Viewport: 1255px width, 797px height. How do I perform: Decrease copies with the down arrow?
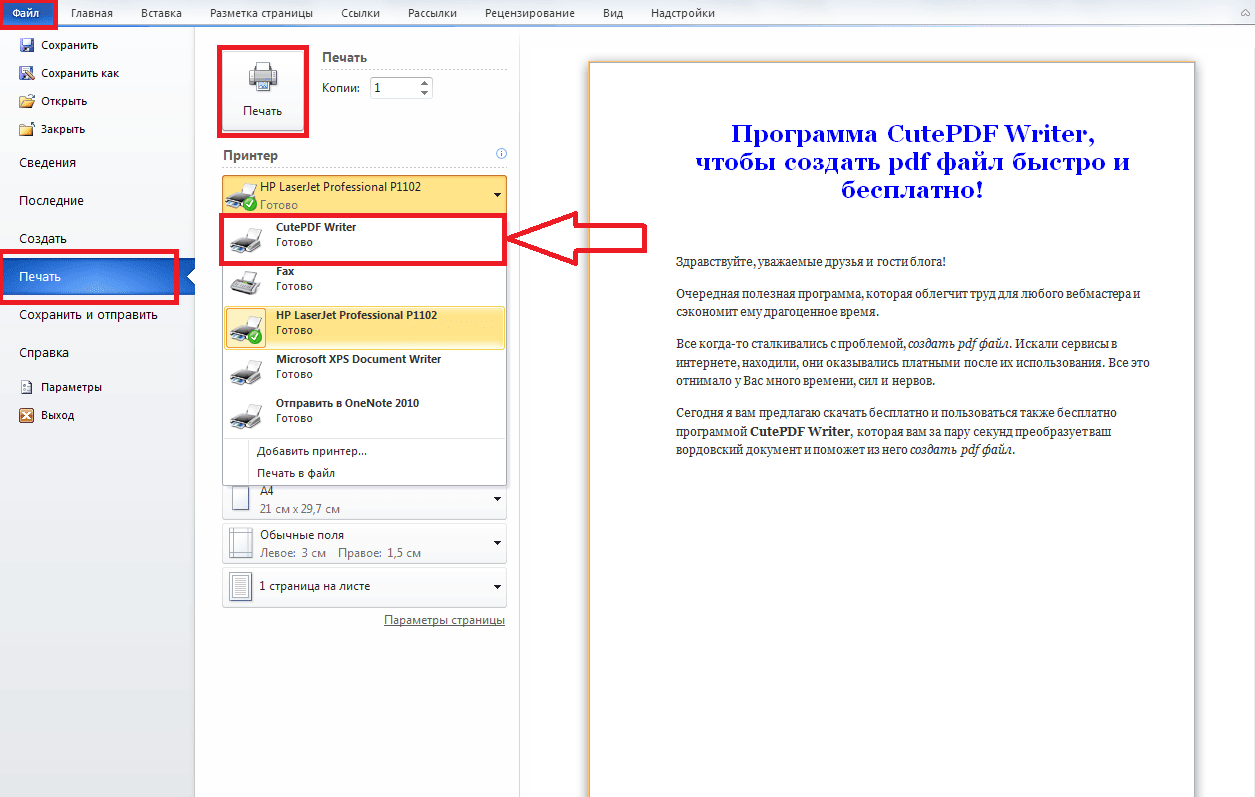click(425, 93)
